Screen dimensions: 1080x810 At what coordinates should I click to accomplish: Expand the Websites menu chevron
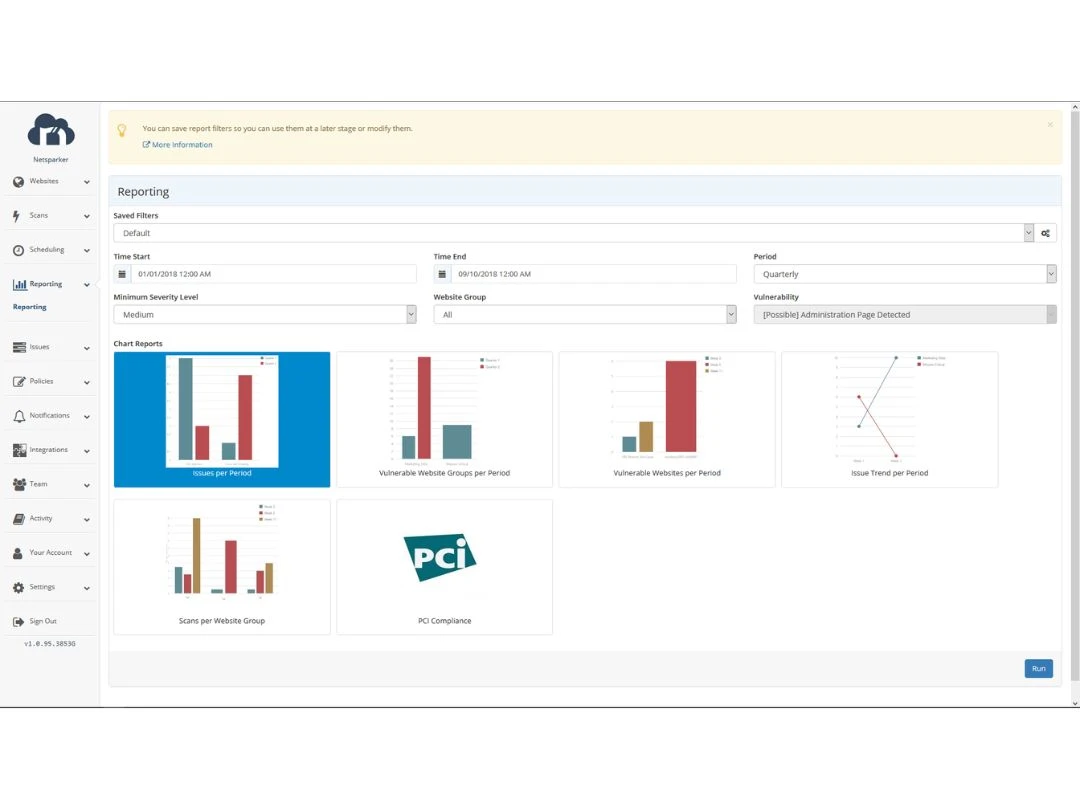tap(87, 183)
